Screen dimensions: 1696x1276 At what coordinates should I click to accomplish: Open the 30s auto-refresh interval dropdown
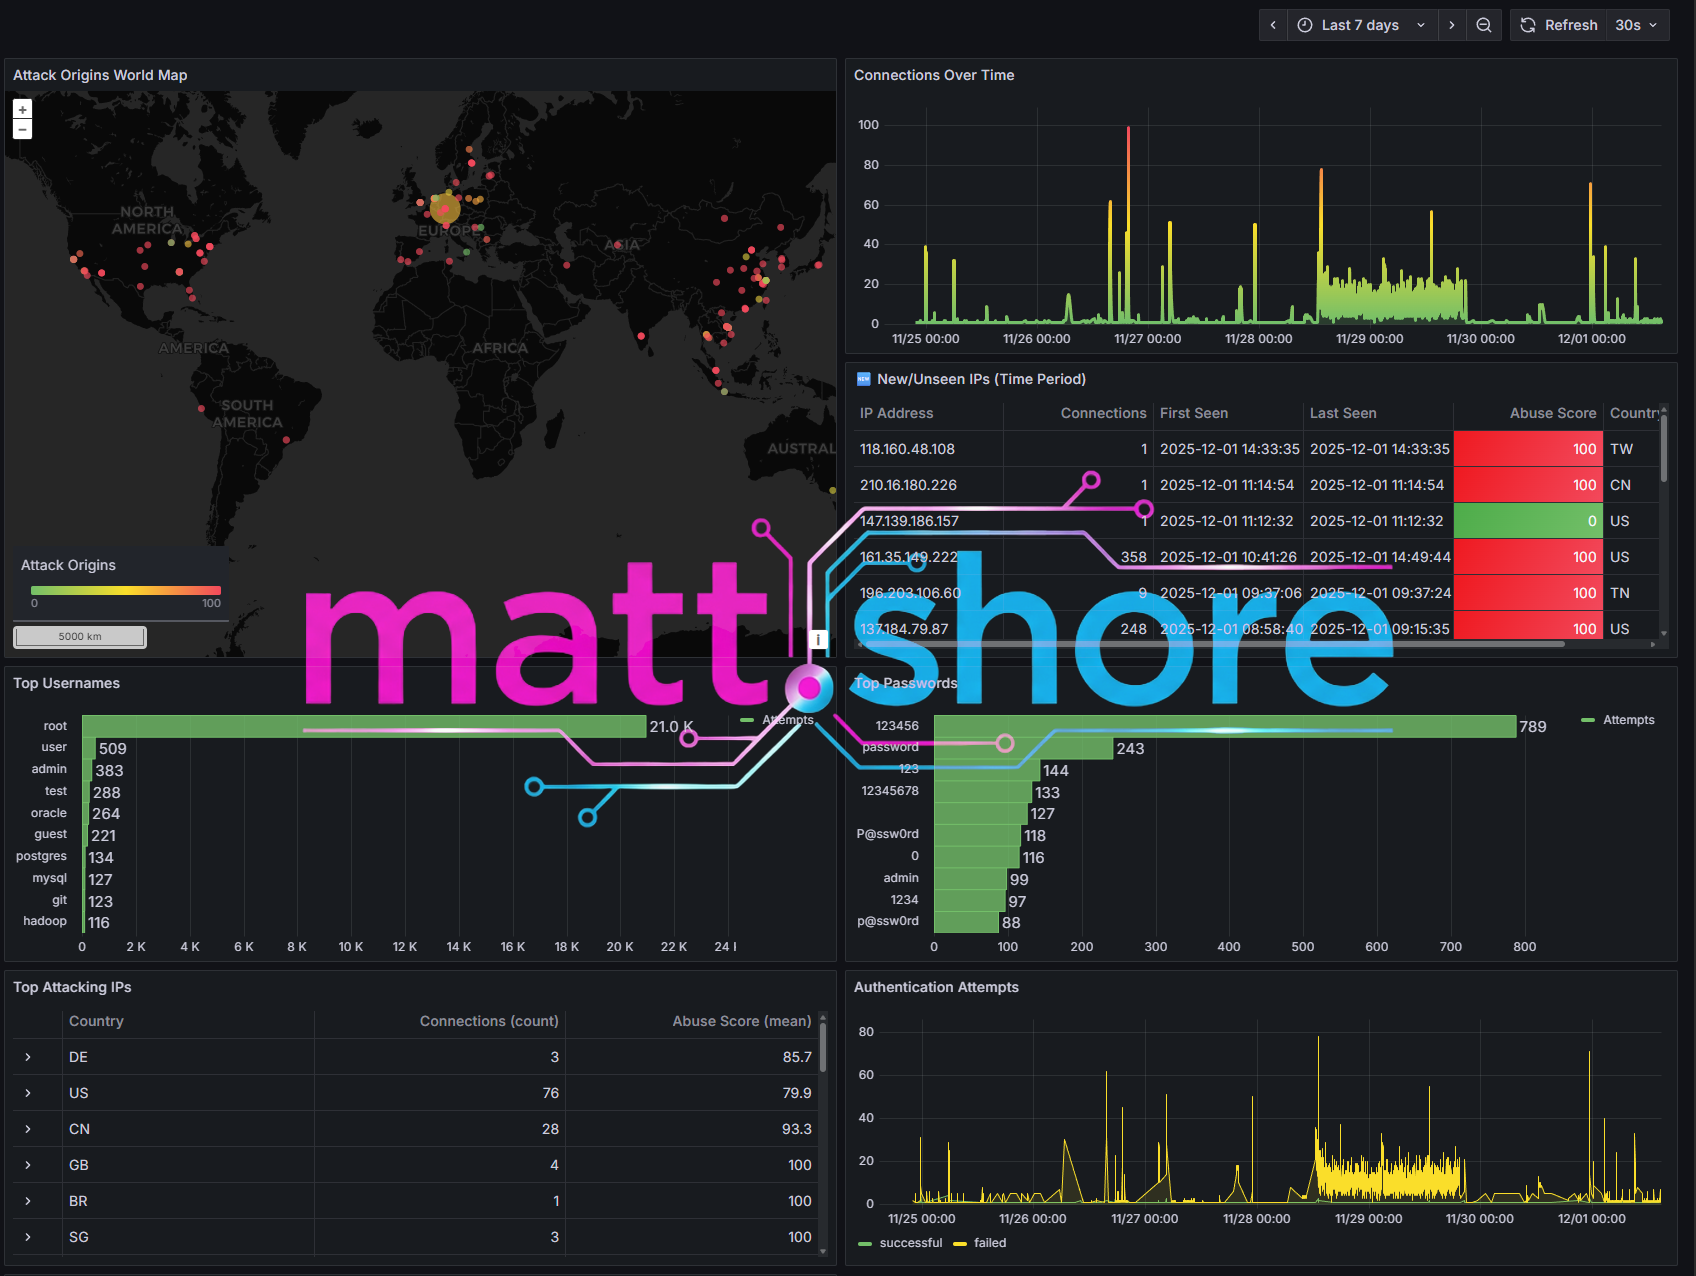(x=1636, y=25)
